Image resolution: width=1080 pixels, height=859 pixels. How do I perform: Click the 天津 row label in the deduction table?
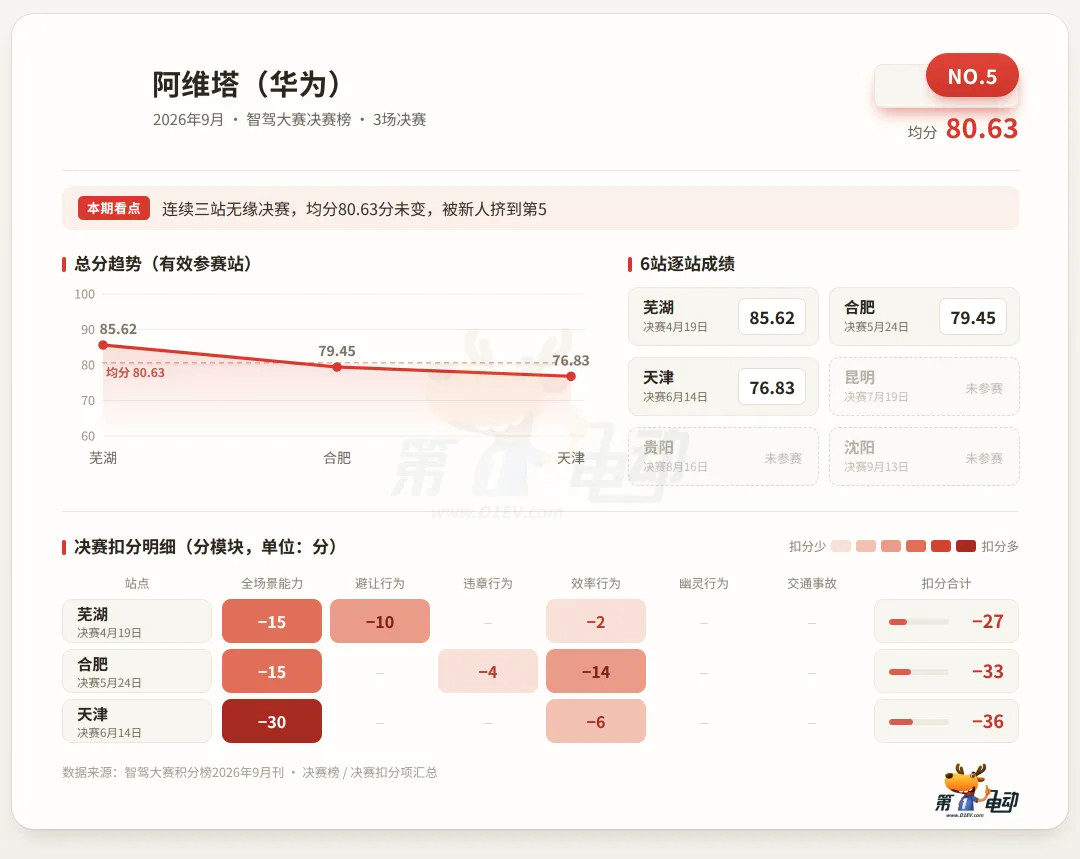tap(136, 721)
